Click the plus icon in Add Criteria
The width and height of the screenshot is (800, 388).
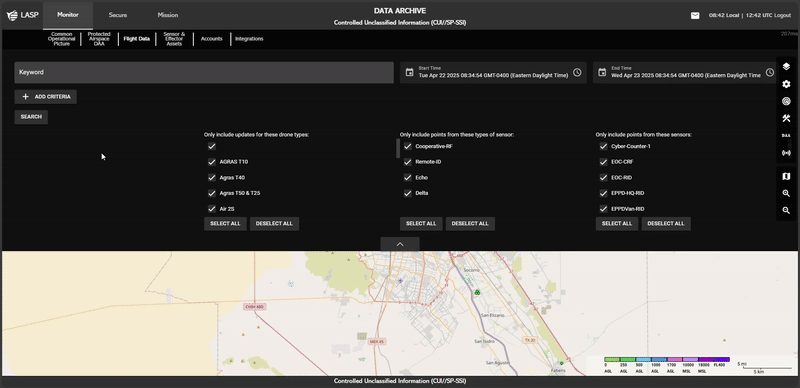click(26, 96)
